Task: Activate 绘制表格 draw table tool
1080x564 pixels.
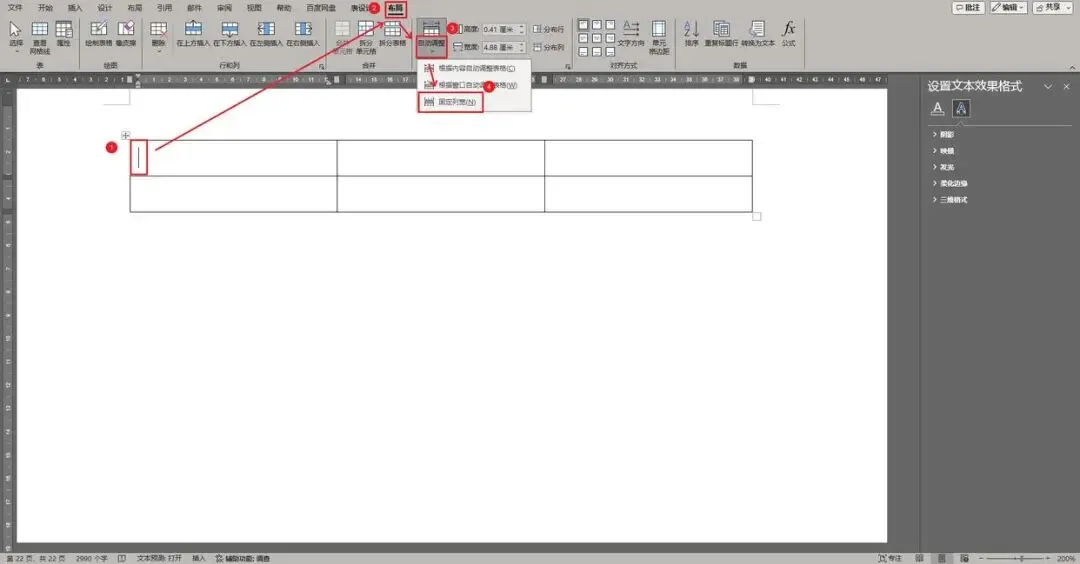Action: [x=98, y=34]
